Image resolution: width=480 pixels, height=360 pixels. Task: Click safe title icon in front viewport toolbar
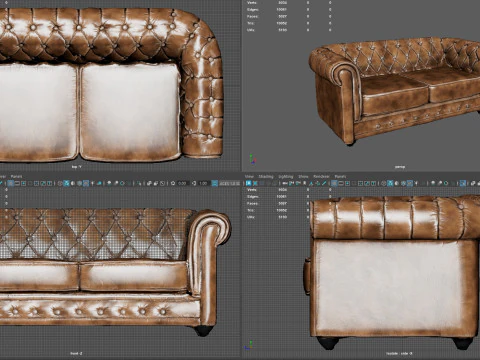(x=49, y=183)
